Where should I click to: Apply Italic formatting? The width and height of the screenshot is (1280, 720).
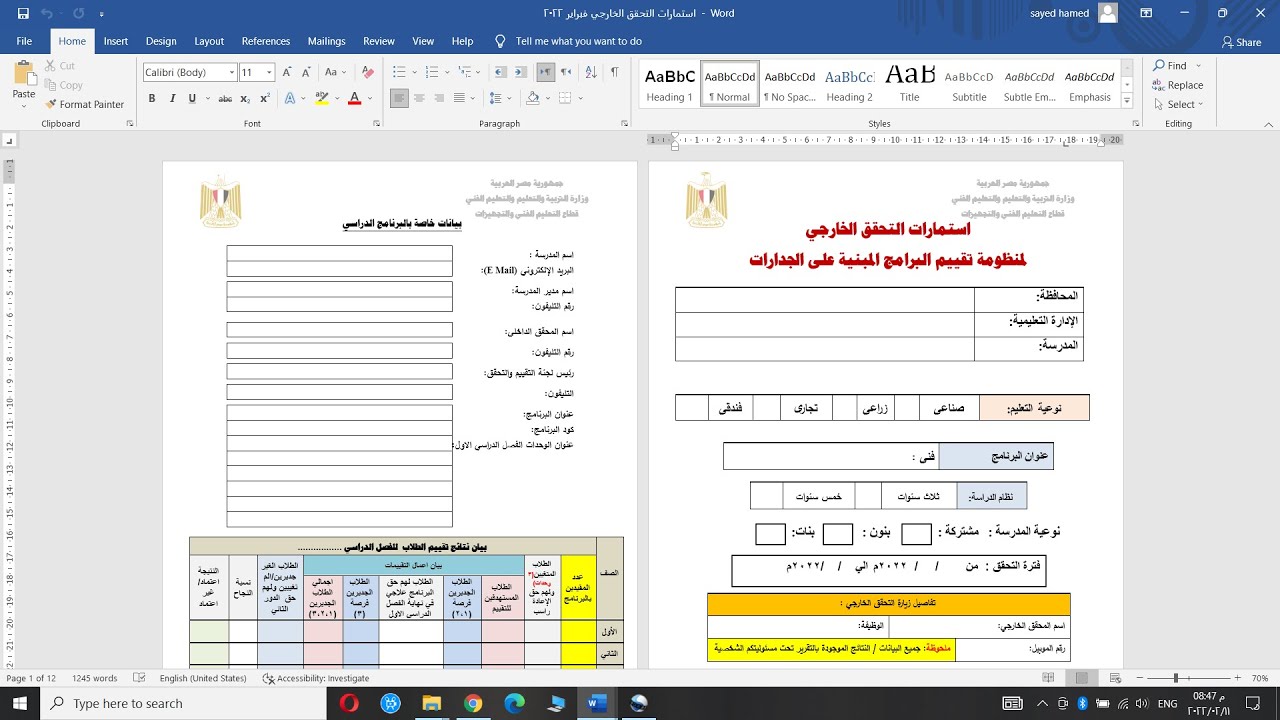click(x=172, y=98)
